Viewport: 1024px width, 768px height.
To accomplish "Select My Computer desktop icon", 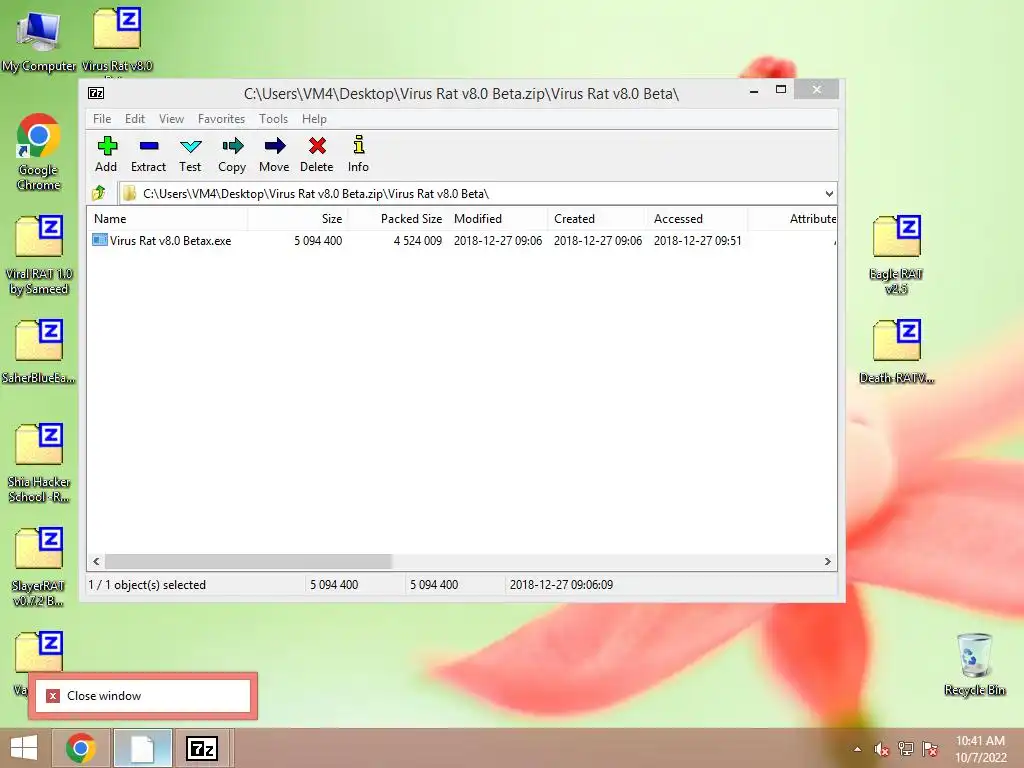I will (x=39, y=39).
